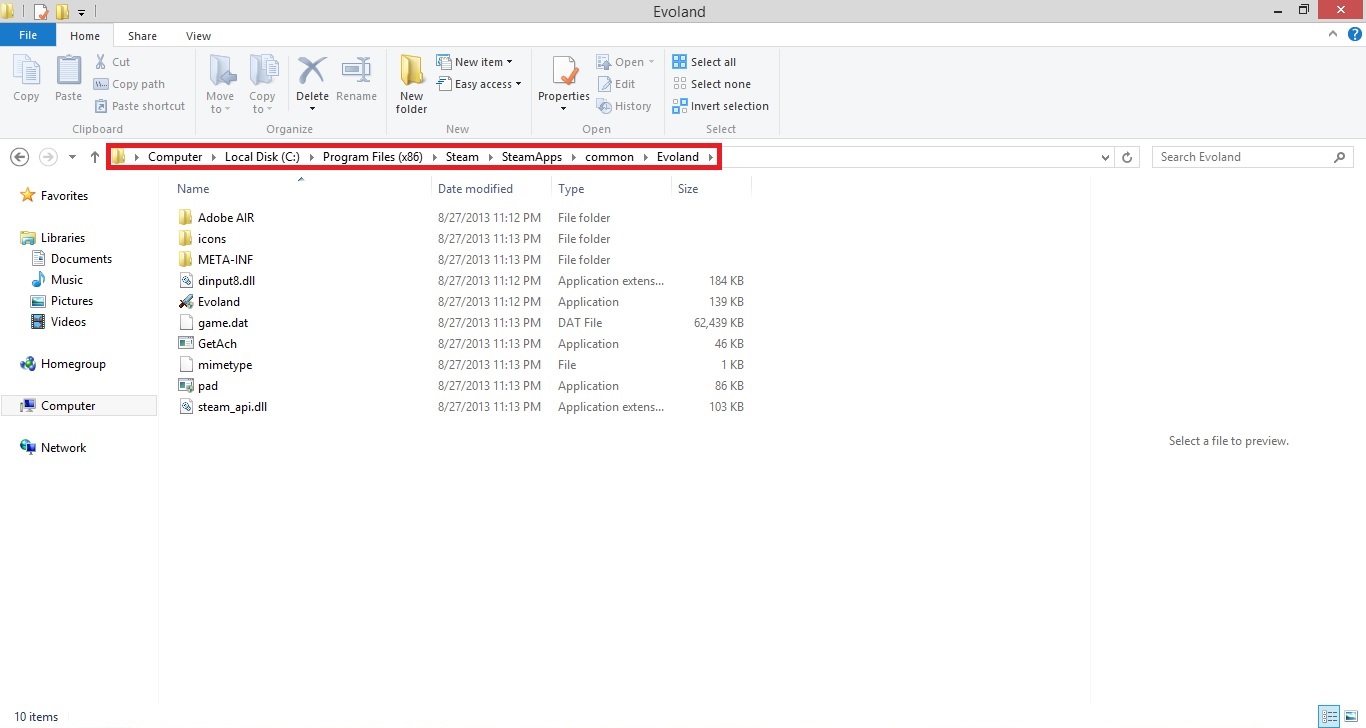
Task: Click Program Files (x86) breadcrumb
Action: coord(373,157)
